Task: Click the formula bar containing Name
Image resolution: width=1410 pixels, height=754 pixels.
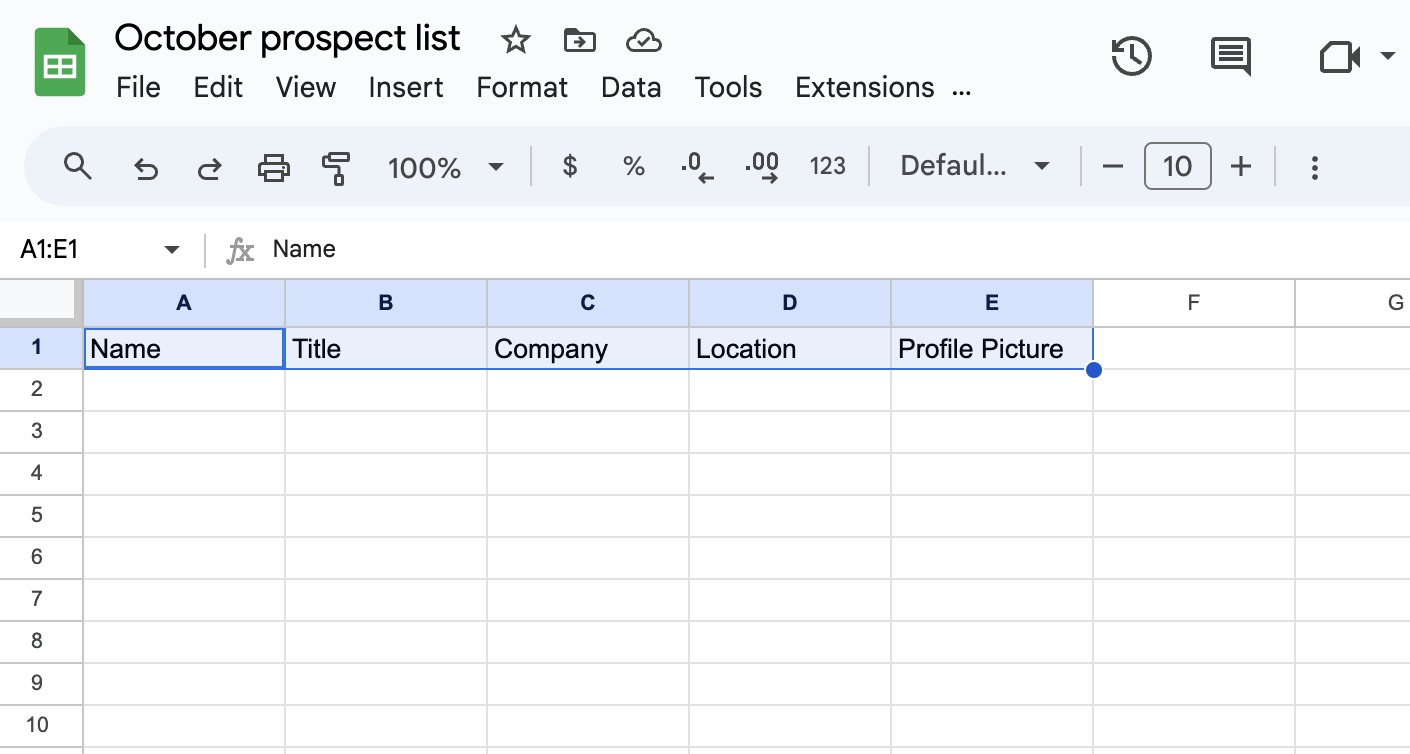Action: (x=840, y=249)
